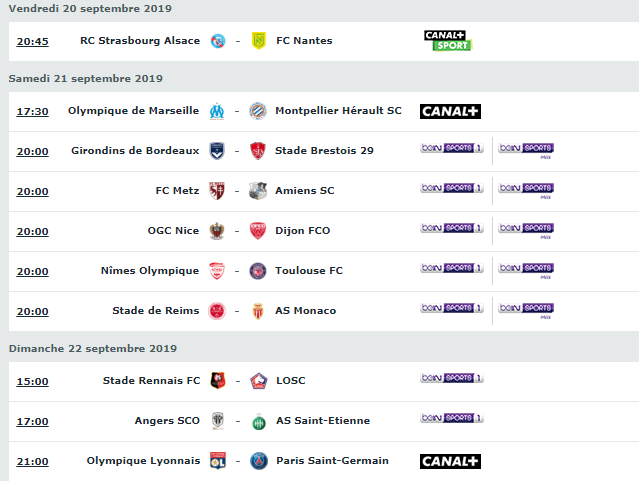639x484 pixels.
Task: Select the AS Saint-Etienne green crest
Action: (259, 421)
